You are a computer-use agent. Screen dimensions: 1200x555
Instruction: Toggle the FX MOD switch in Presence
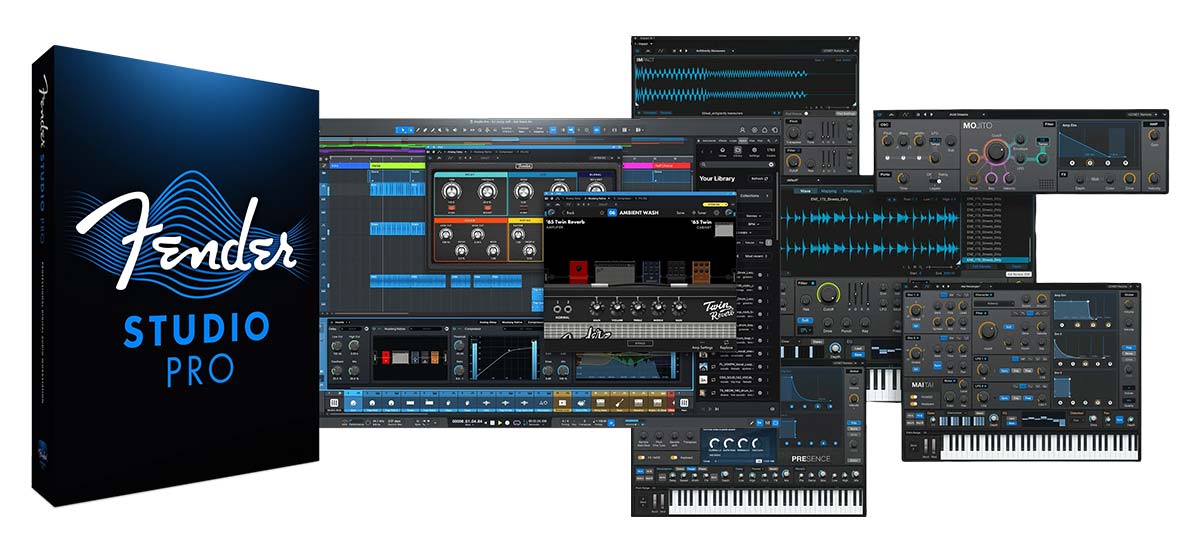tap(641, 457)
